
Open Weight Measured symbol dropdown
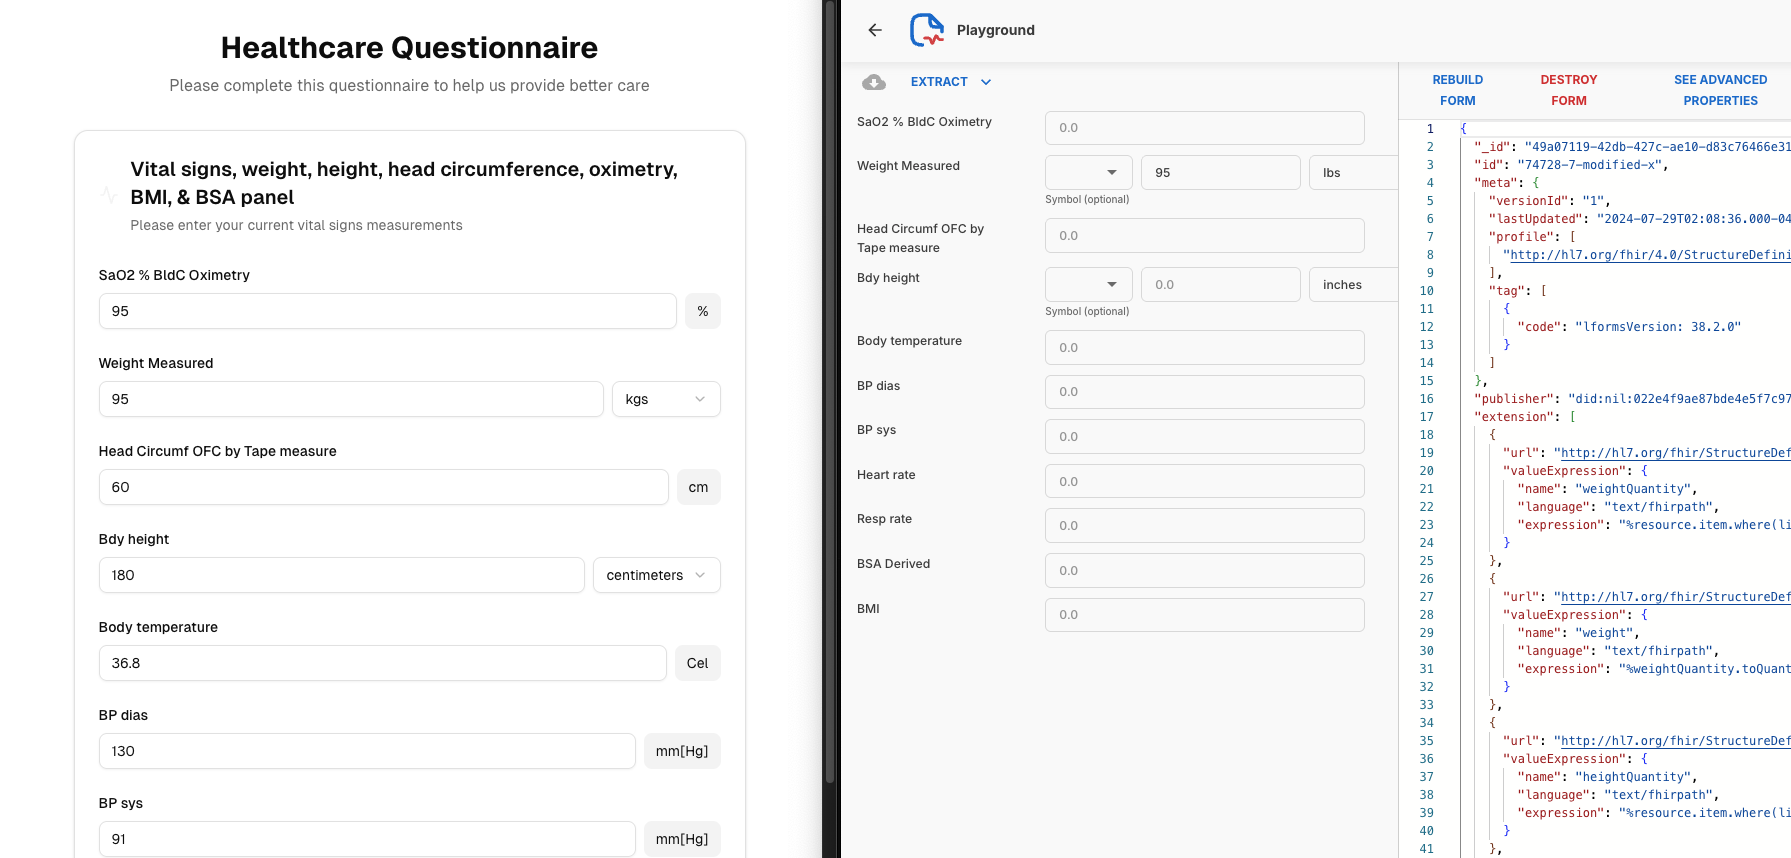(1088, 172)
